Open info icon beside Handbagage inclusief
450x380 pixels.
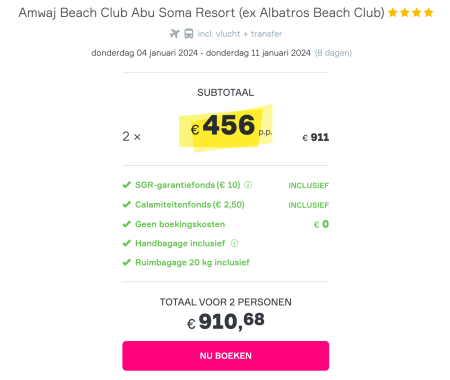234,243
